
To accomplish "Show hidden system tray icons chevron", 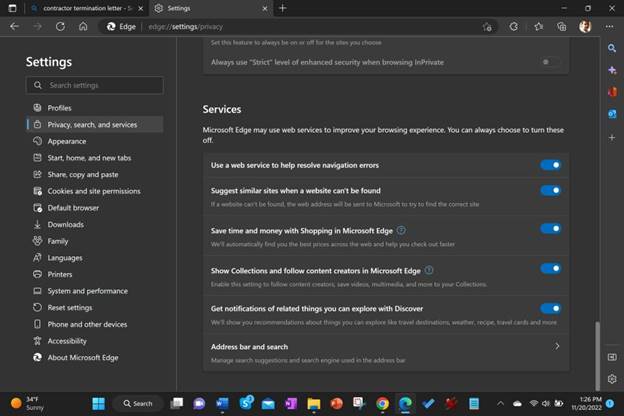I will click(500, 404).
